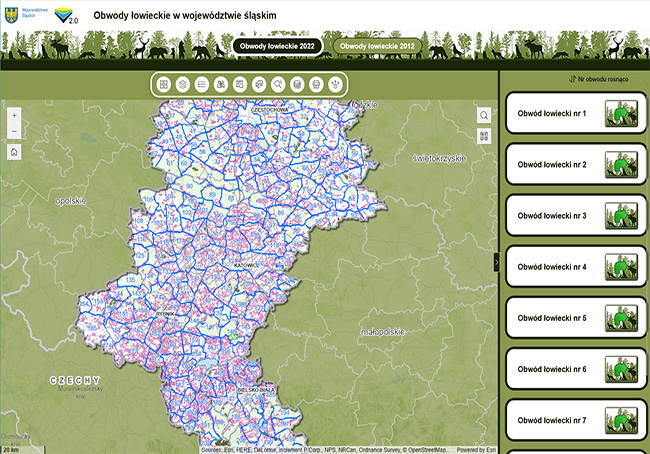
Task: Click the '20 km' scale bar
Action: (x=23, y=450)
